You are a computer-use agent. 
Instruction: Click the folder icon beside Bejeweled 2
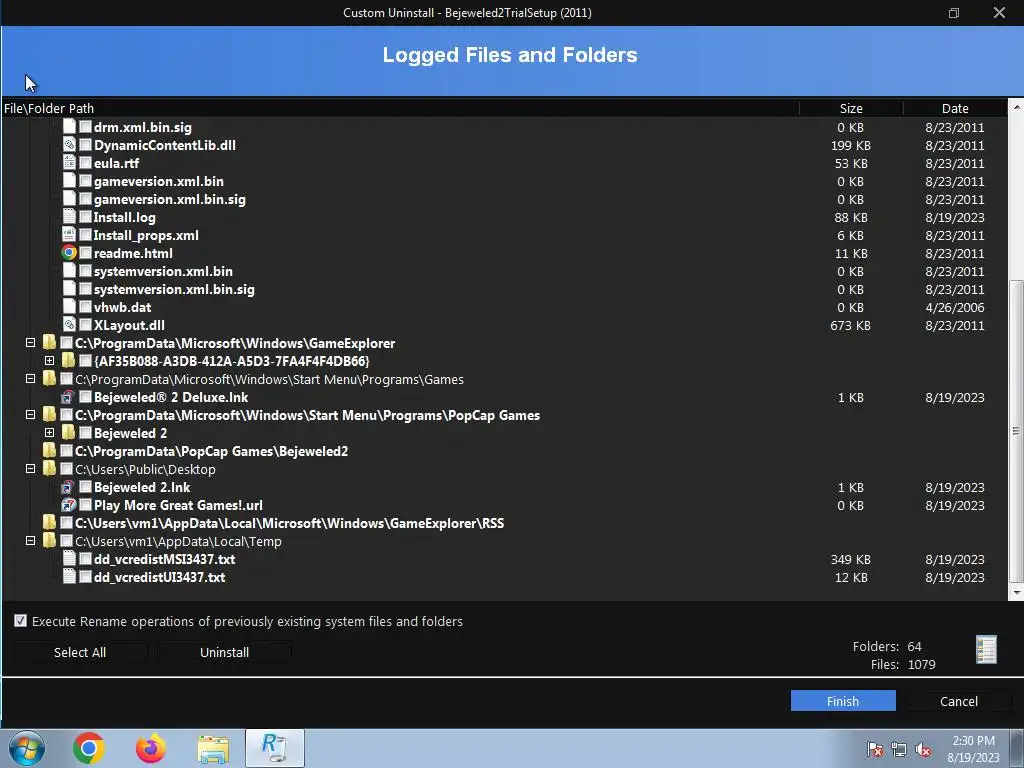coord(69,432)
